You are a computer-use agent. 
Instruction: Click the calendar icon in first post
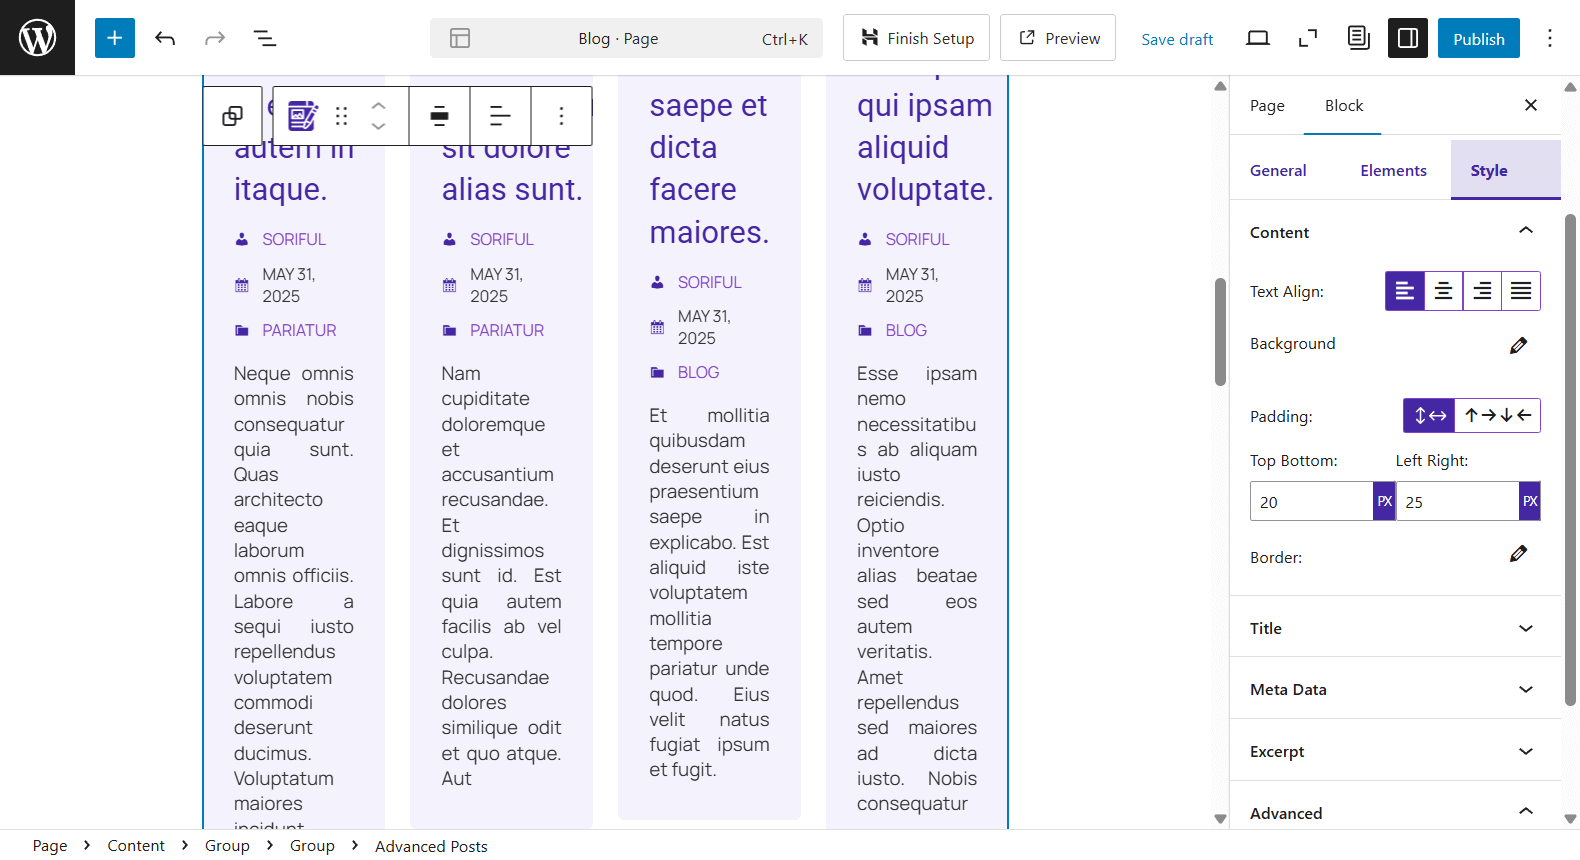tap(242, 285)
